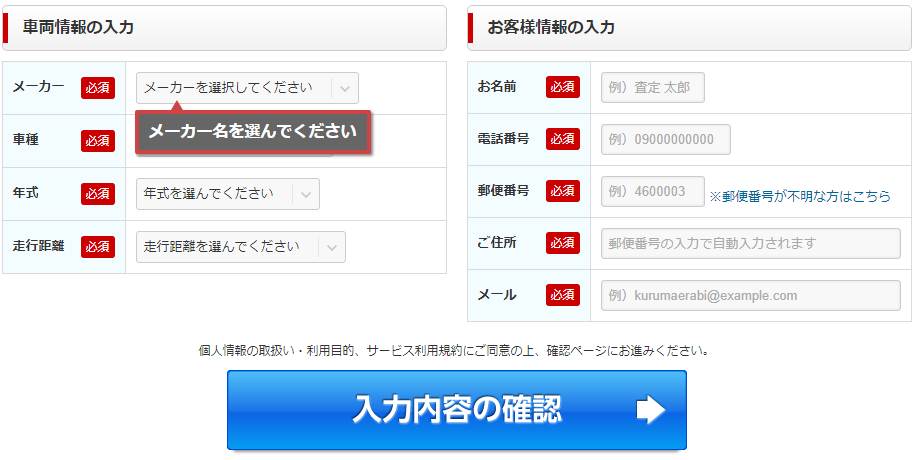
Task: Click the お客様情報の入力 section header
Action: pos(689,28)
